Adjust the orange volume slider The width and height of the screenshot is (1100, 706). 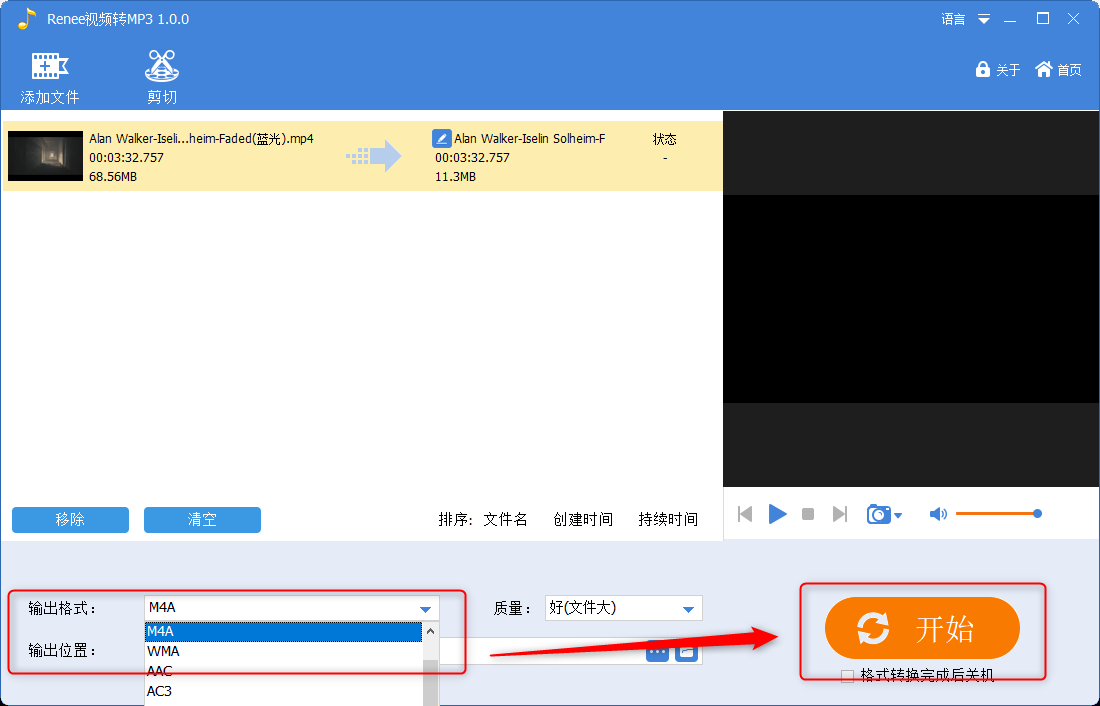point(998,514)
